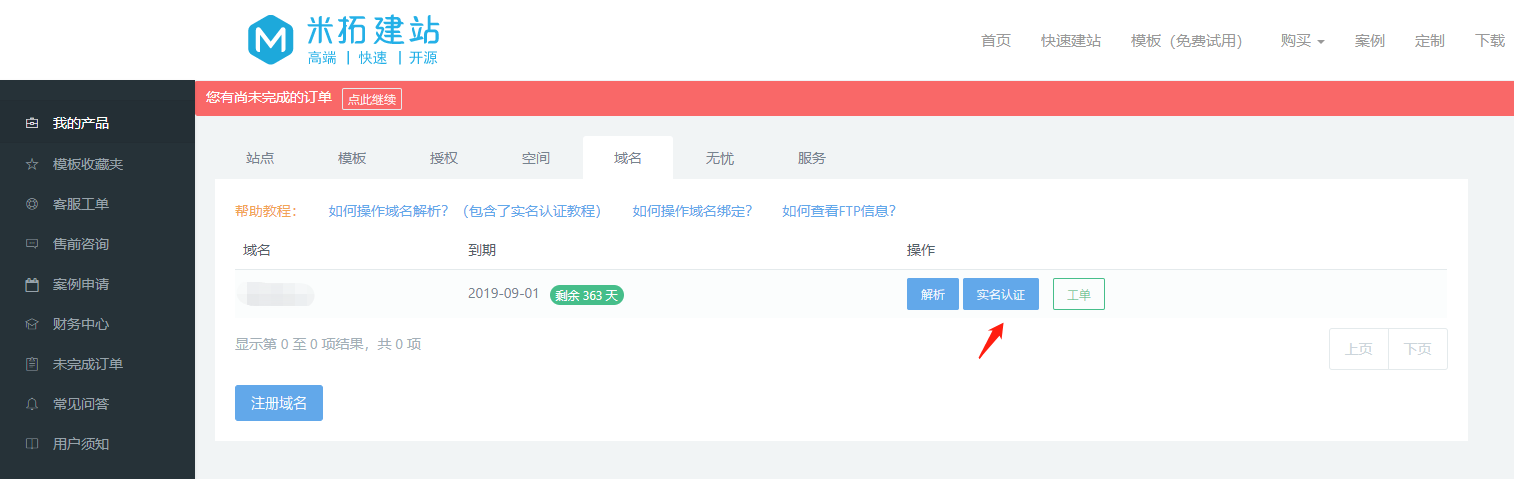Click the blurred domain name cell
Screen dimensions: 1514x479
(275, 294)
